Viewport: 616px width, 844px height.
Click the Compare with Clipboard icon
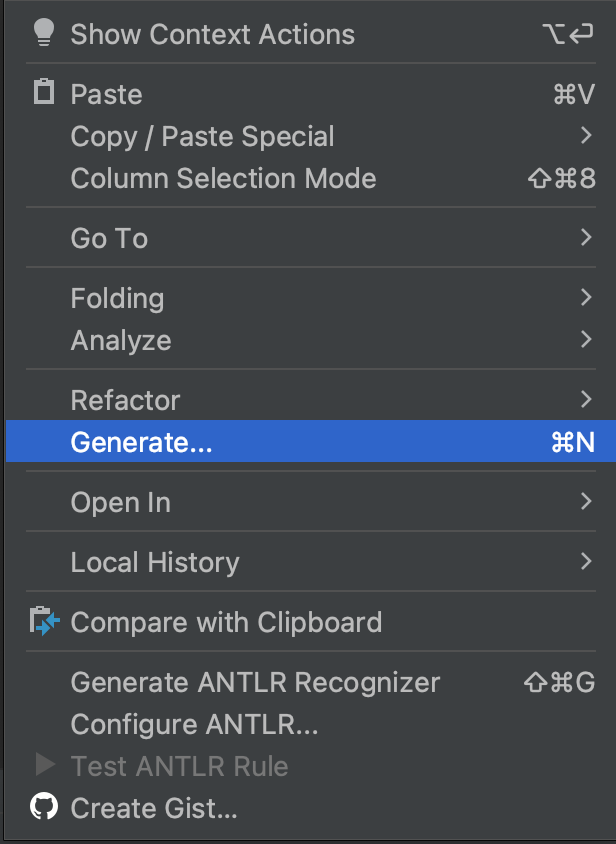(44, 621)
